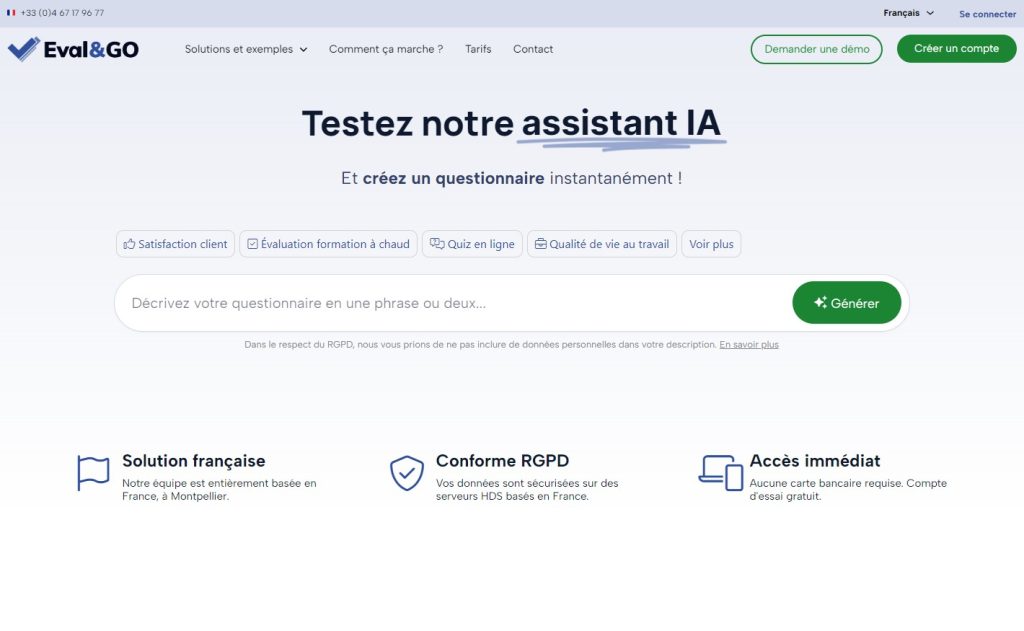This screenshot has height=631, width=1024.
Task: Click the Solution française flag icon
Action: click(x=93, y=472)
